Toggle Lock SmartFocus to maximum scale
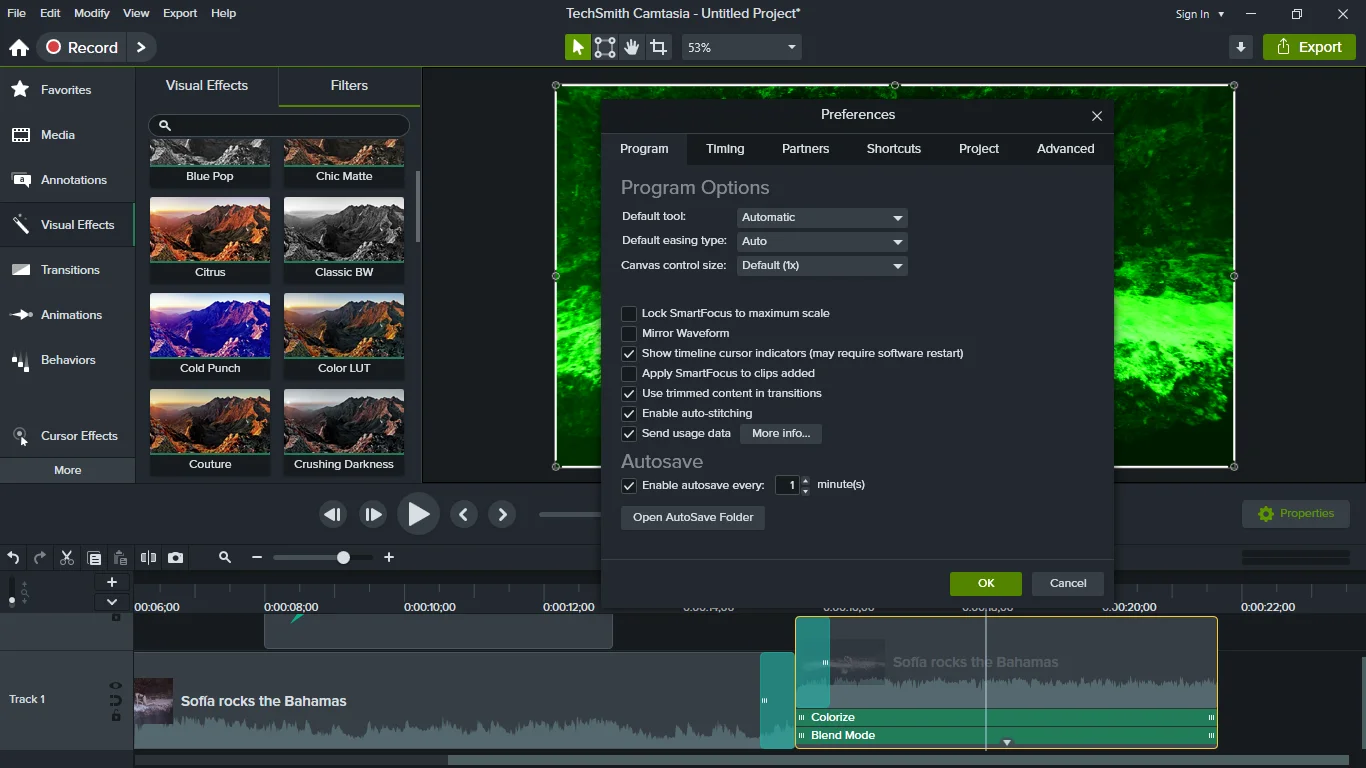 point(629,313)
